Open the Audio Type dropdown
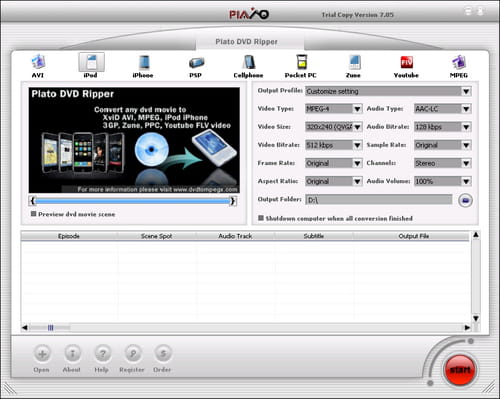Image resolution: width=500 pixels, height=399 pixels. pyautogui.click(x=466, y=109)
